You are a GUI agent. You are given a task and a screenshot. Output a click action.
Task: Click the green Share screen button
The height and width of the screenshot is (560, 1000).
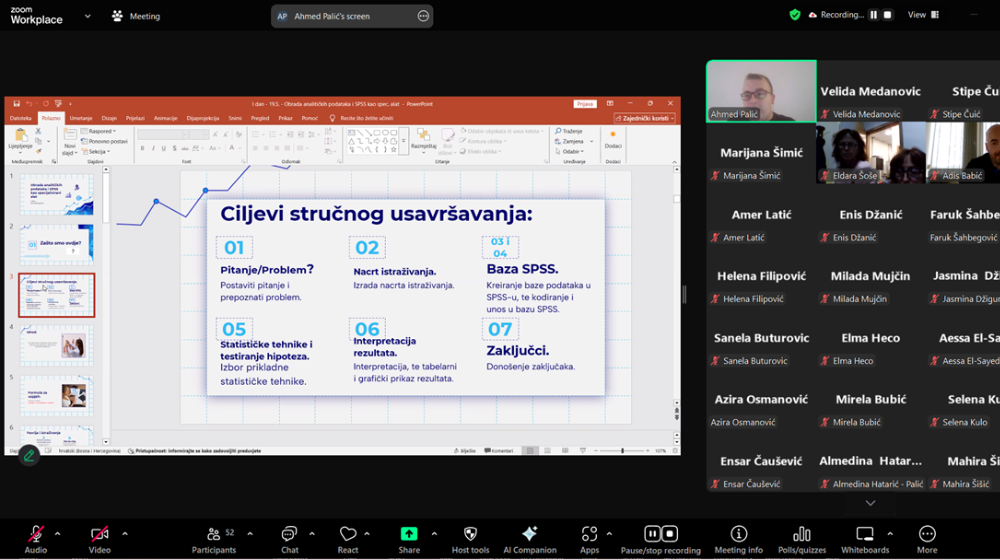tap(409, 534)
